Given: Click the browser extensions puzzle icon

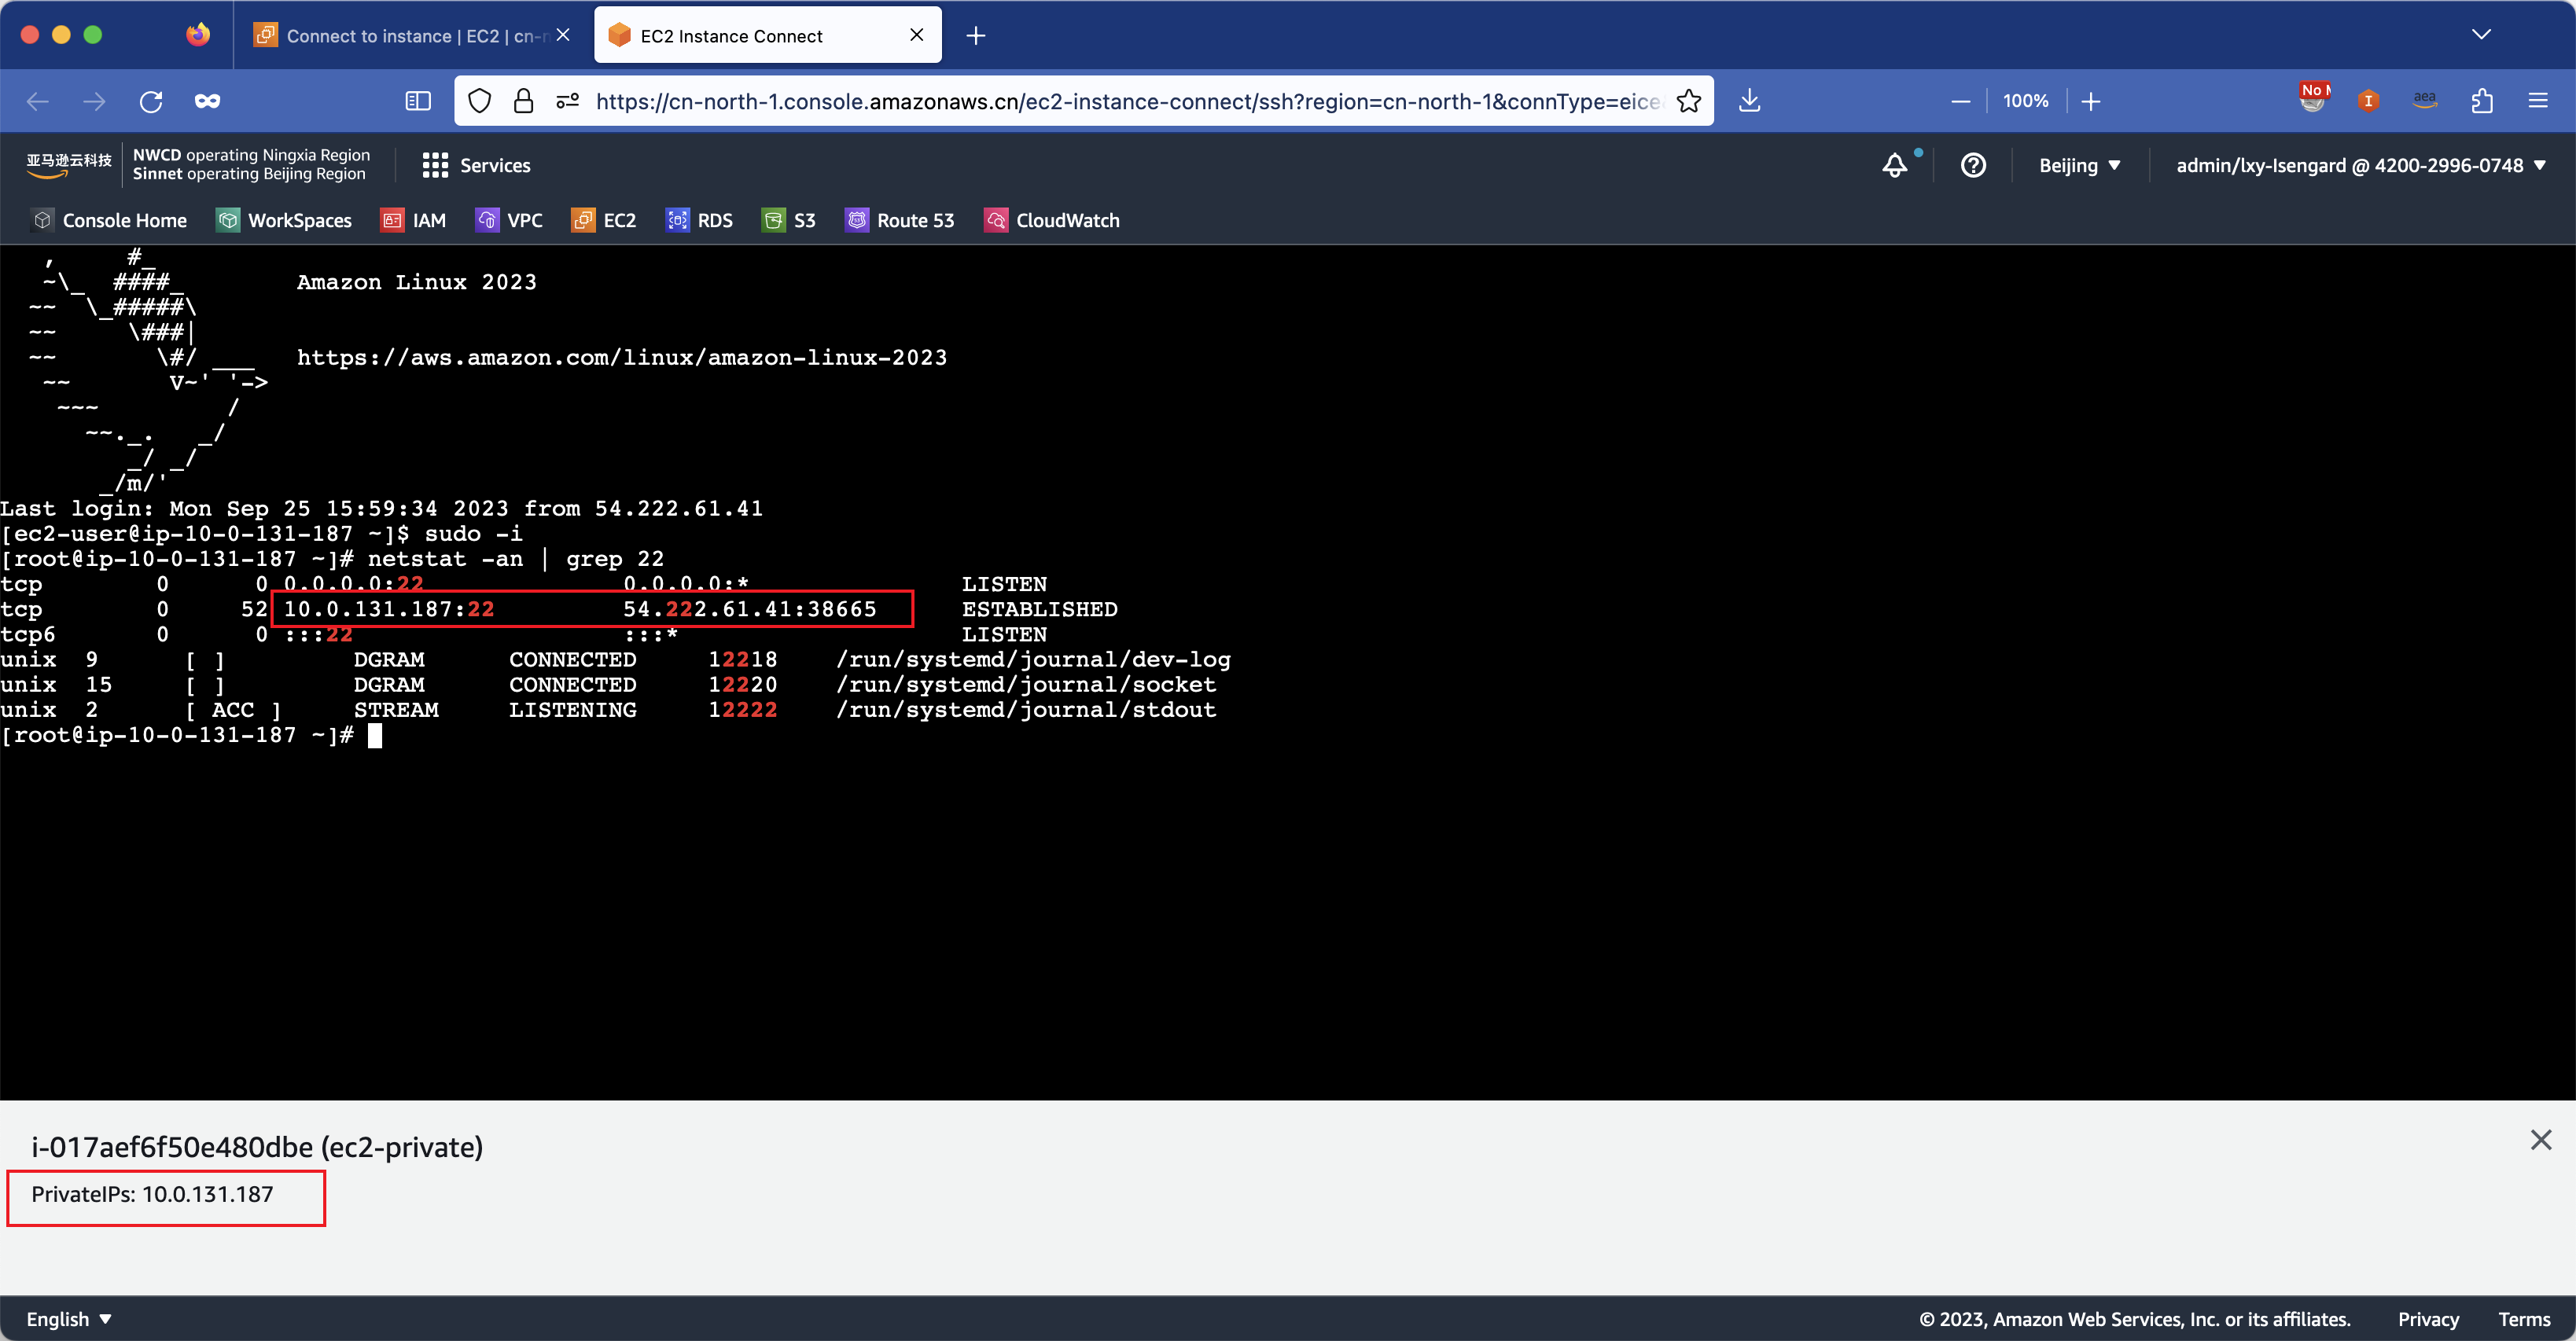Looking at the screenshot, I should point(2482,101).
